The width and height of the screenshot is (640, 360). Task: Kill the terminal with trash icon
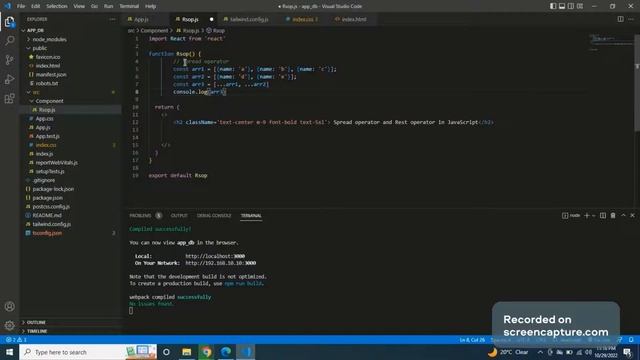[613, 216]
